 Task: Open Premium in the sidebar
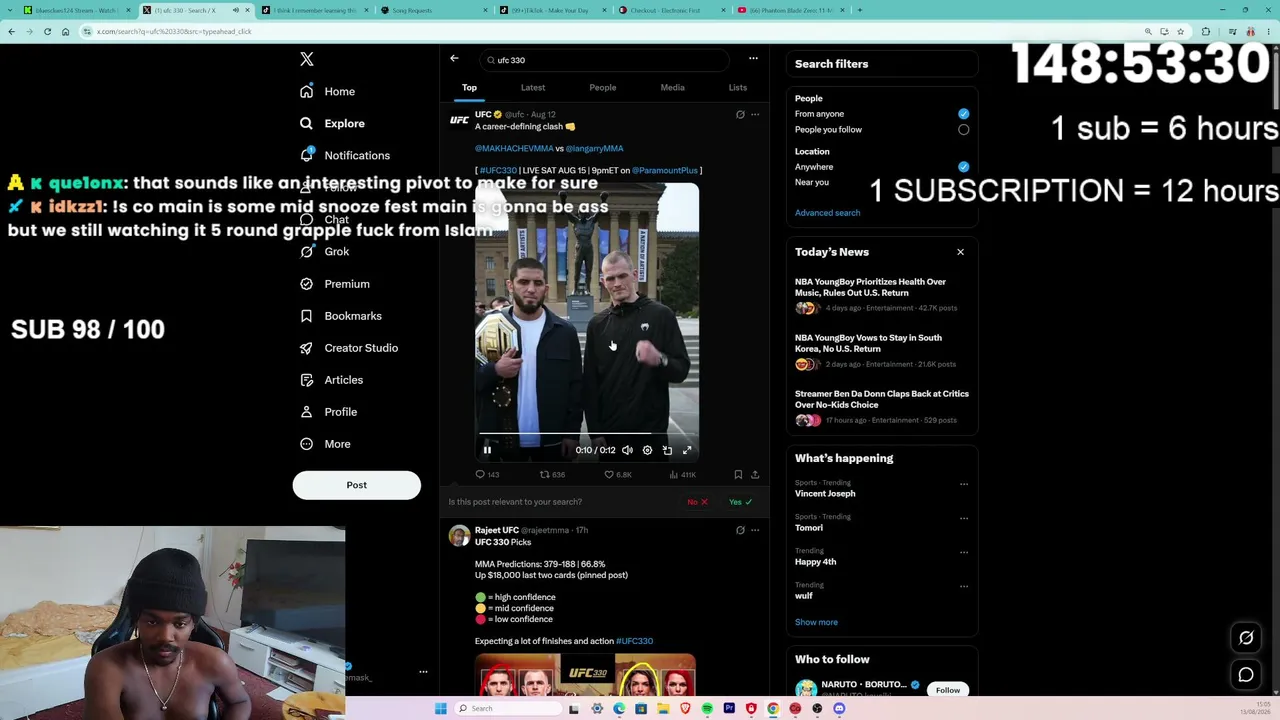coord(335,284)
